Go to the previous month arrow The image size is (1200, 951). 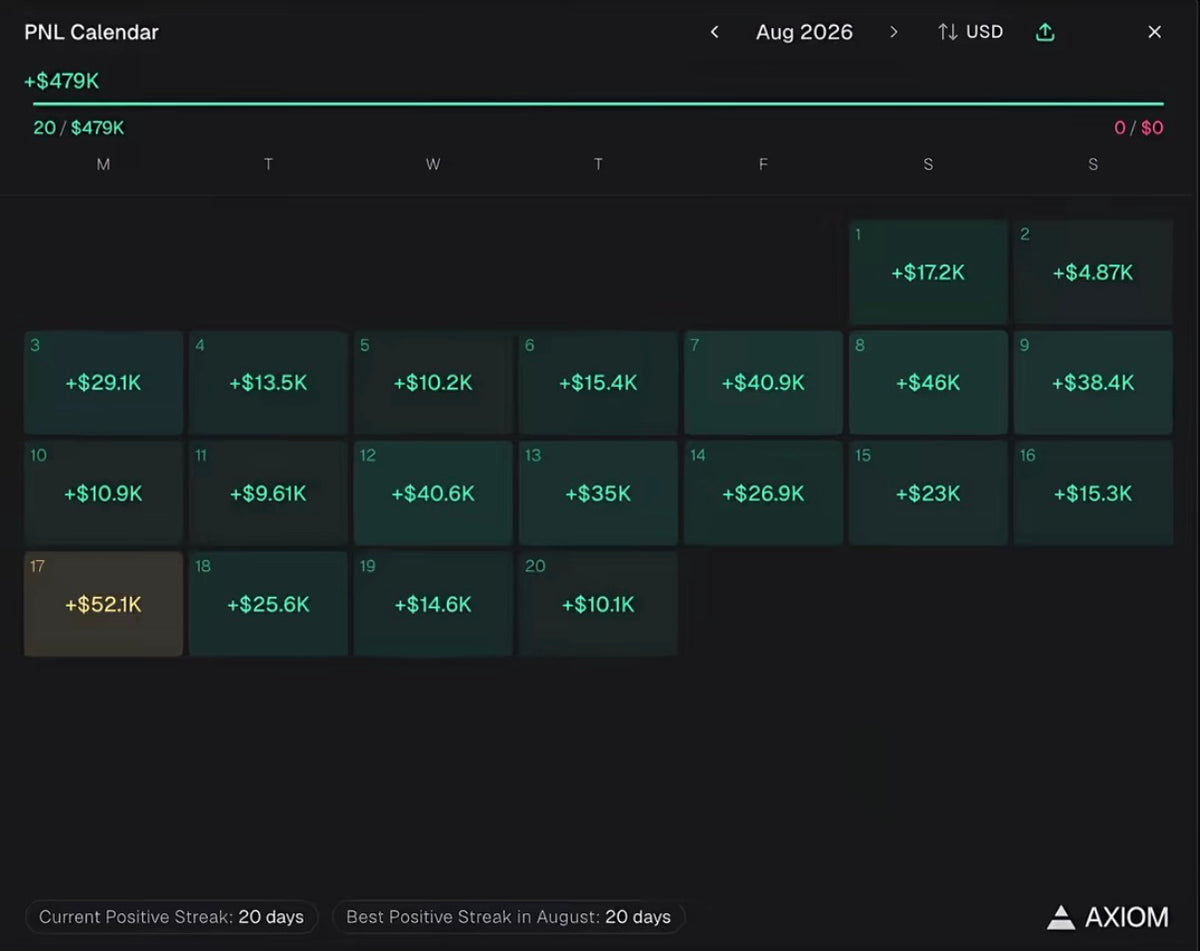(714, 32)
